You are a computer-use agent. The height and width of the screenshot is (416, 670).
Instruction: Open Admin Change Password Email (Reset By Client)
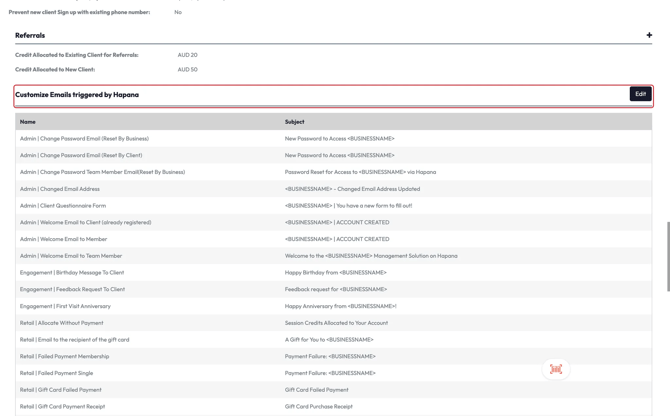[x=81, y=155]
